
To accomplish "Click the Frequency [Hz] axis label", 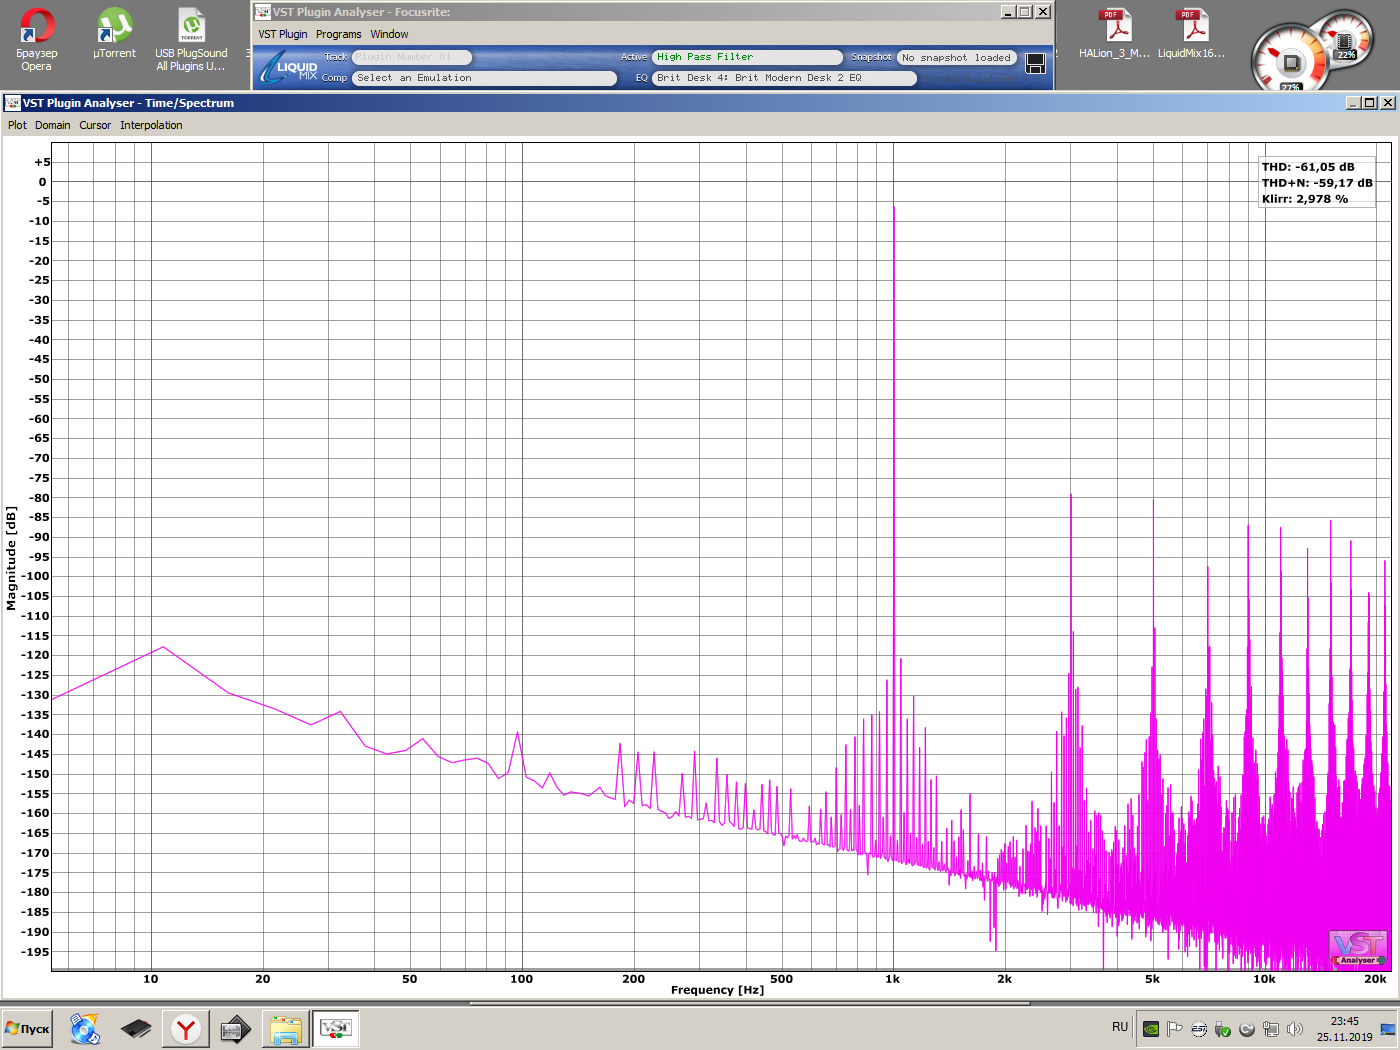I will tap(717, 990).
